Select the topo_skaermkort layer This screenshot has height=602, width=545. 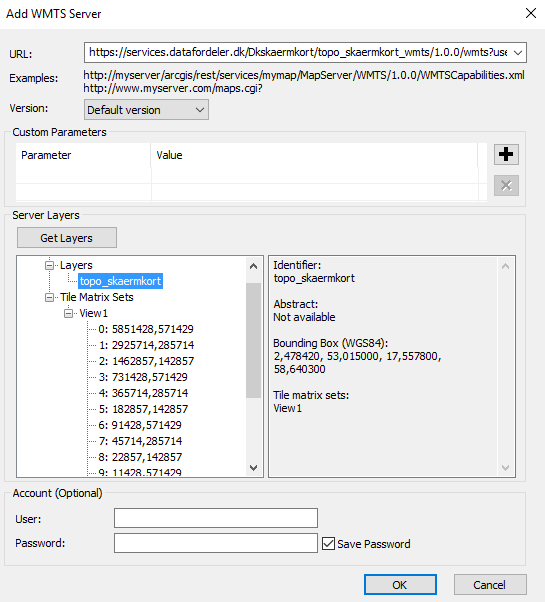coord(121,281)
